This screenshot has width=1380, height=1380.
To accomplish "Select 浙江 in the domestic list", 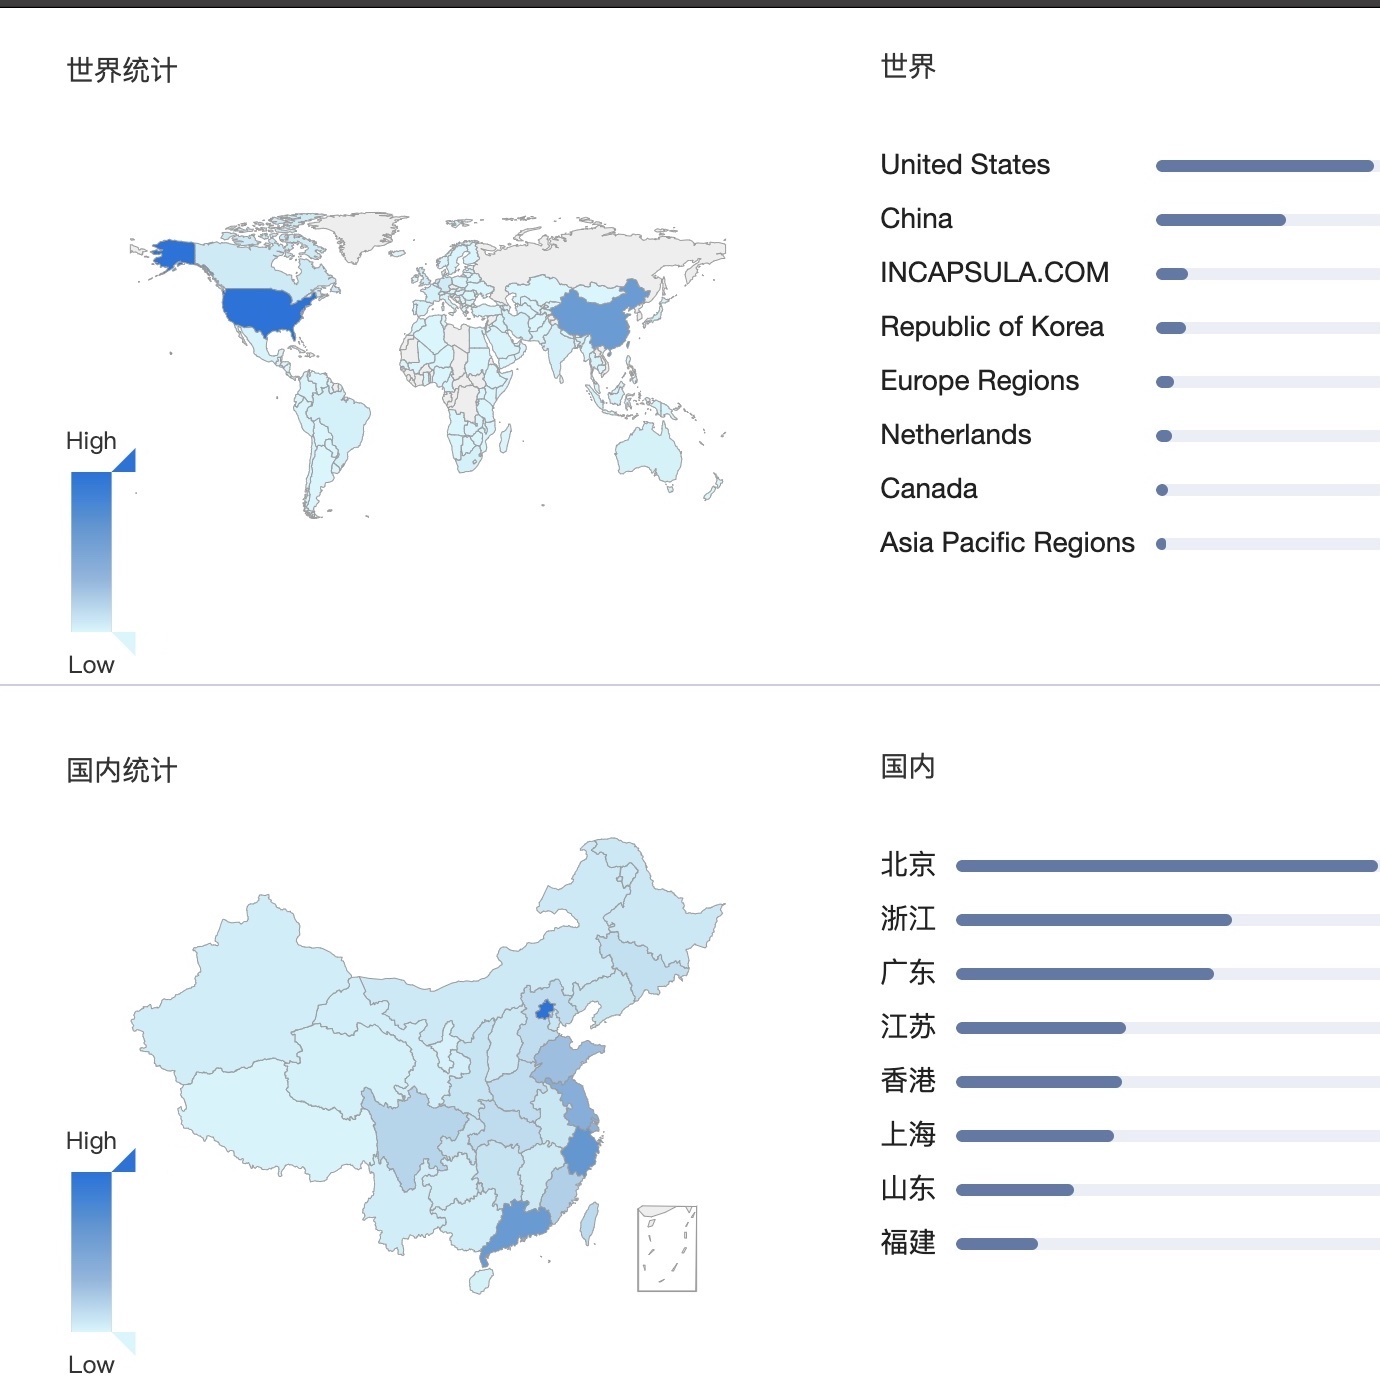I will coord(908,919).
